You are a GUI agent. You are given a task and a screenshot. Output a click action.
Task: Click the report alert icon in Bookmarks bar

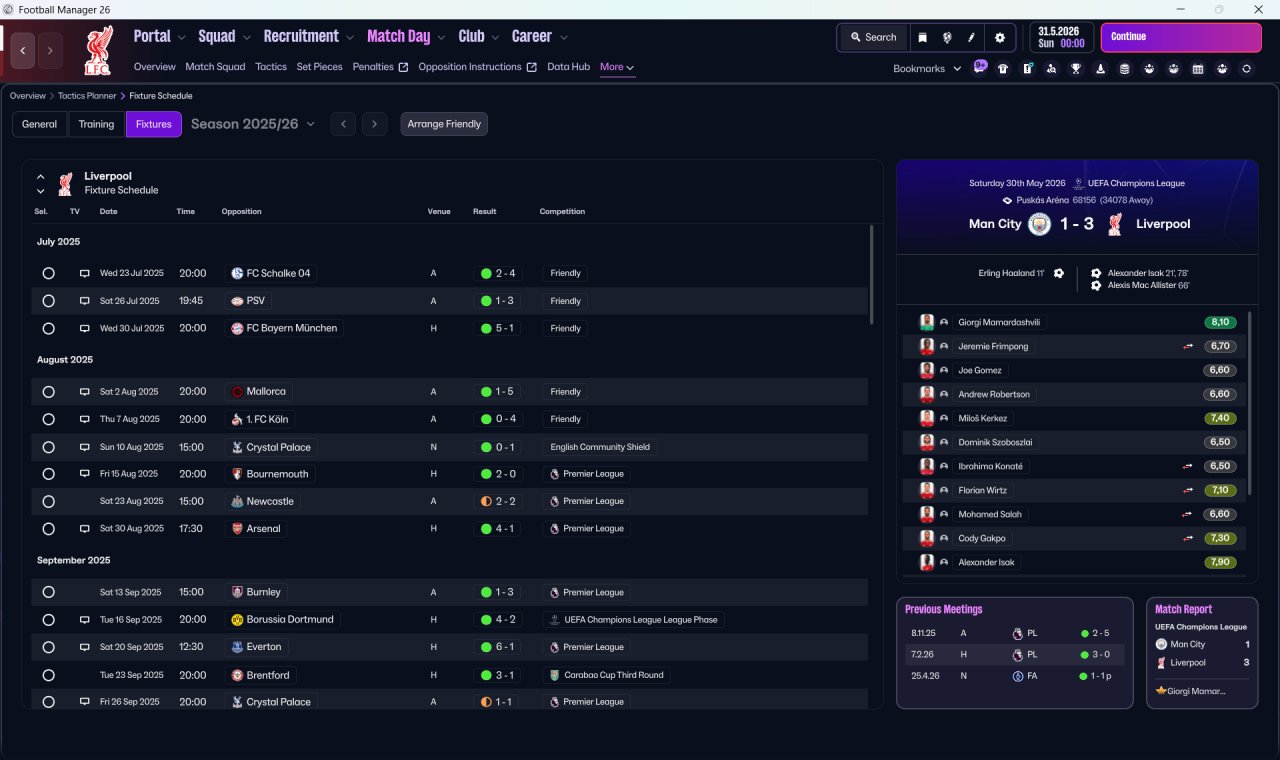click(x=1028, y=69)
